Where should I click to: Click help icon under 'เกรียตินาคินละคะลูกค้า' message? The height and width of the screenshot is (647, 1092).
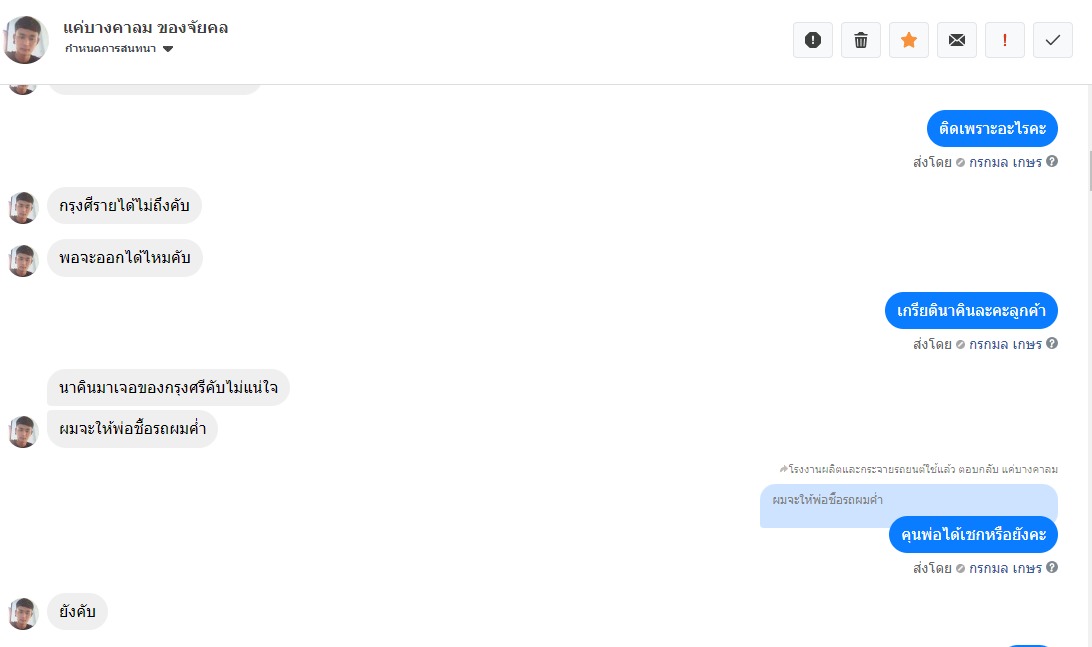tap(1052, 344)
